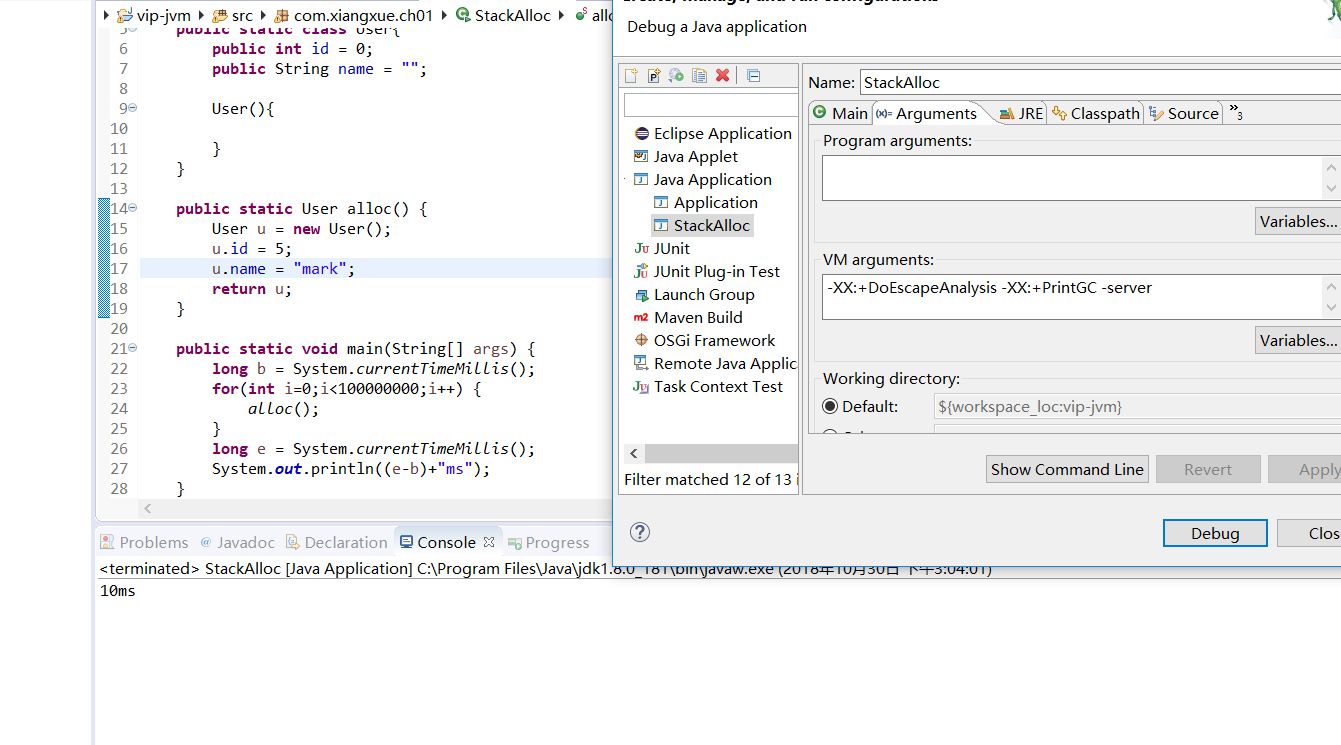Screen dimensions: 1341x745
Task: Click the Revert button
Action: tap(1208, 469)
